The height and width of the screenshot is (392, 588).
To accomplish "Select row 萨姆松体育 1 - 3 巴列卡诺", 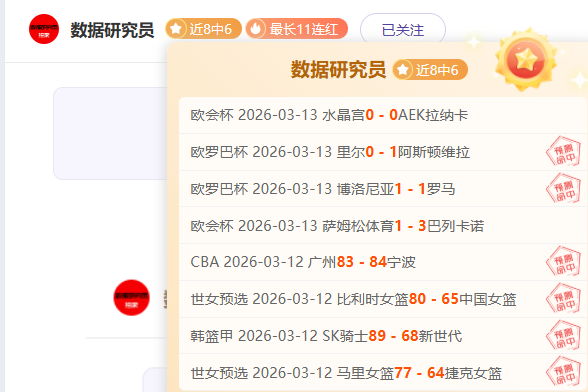I will point(382,225).
